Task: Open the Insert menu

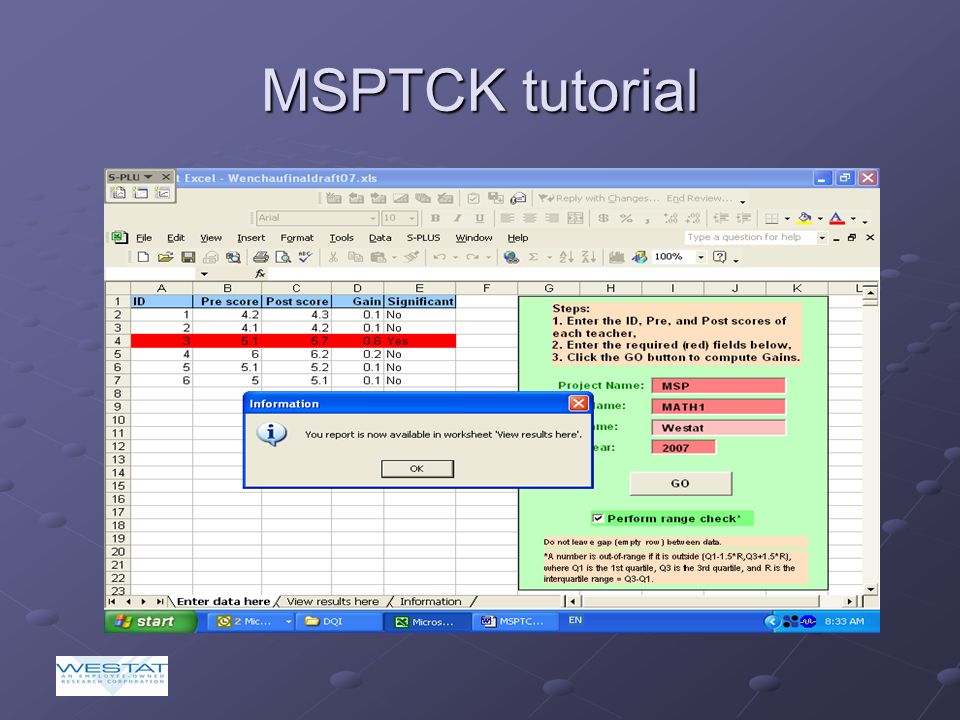Action: [251, 238]
